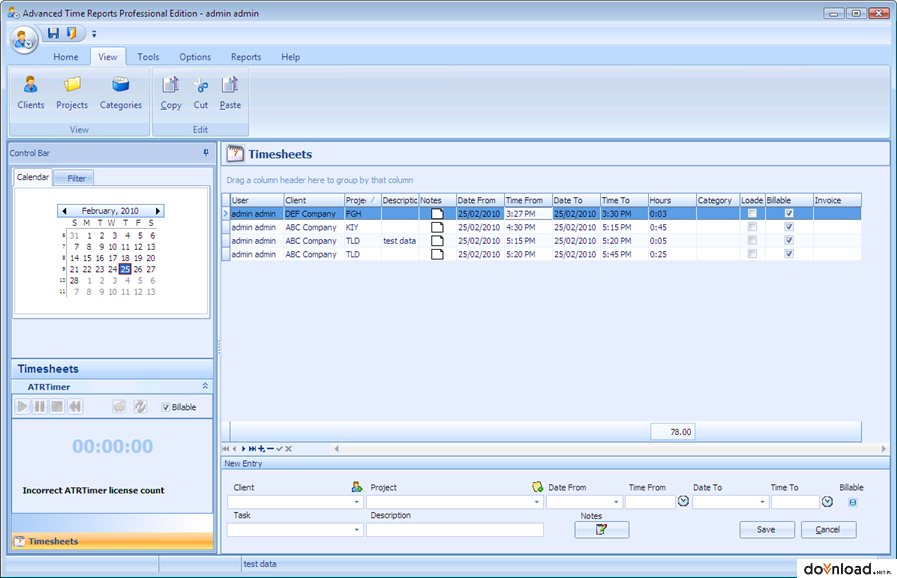Switch to the Tools ribbon tab

coord(148,57)
